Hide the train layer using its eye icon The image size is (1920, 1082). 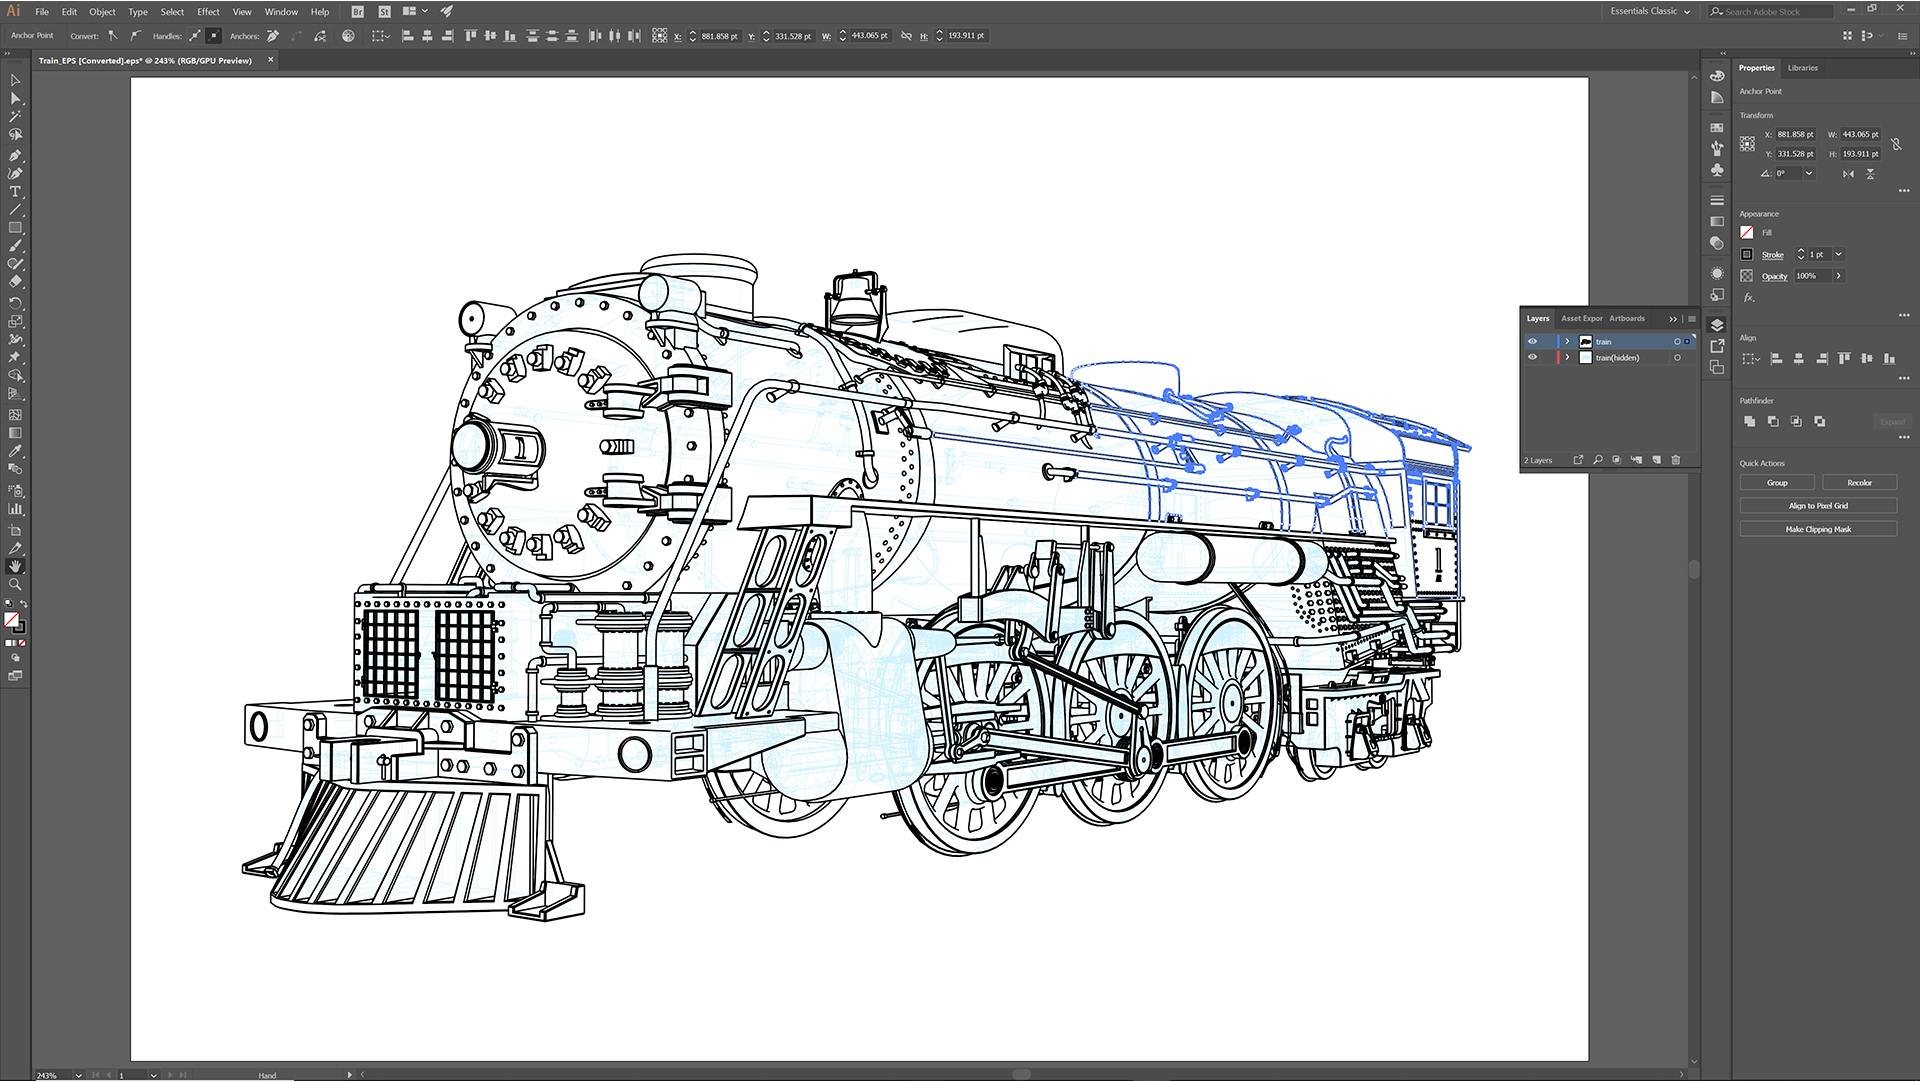pyautogui.click(x=1533, y=341)
